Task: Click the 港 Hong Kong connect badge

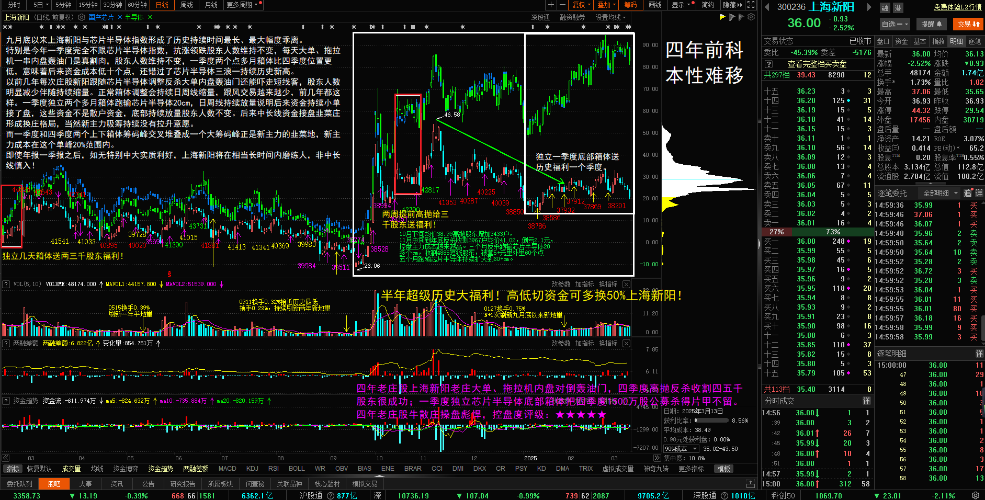Action: point(898,8)
